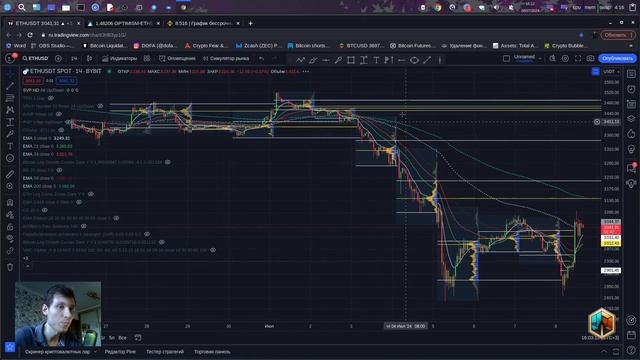Open the Скринер криптовалютных пар tab

point(58,351)
